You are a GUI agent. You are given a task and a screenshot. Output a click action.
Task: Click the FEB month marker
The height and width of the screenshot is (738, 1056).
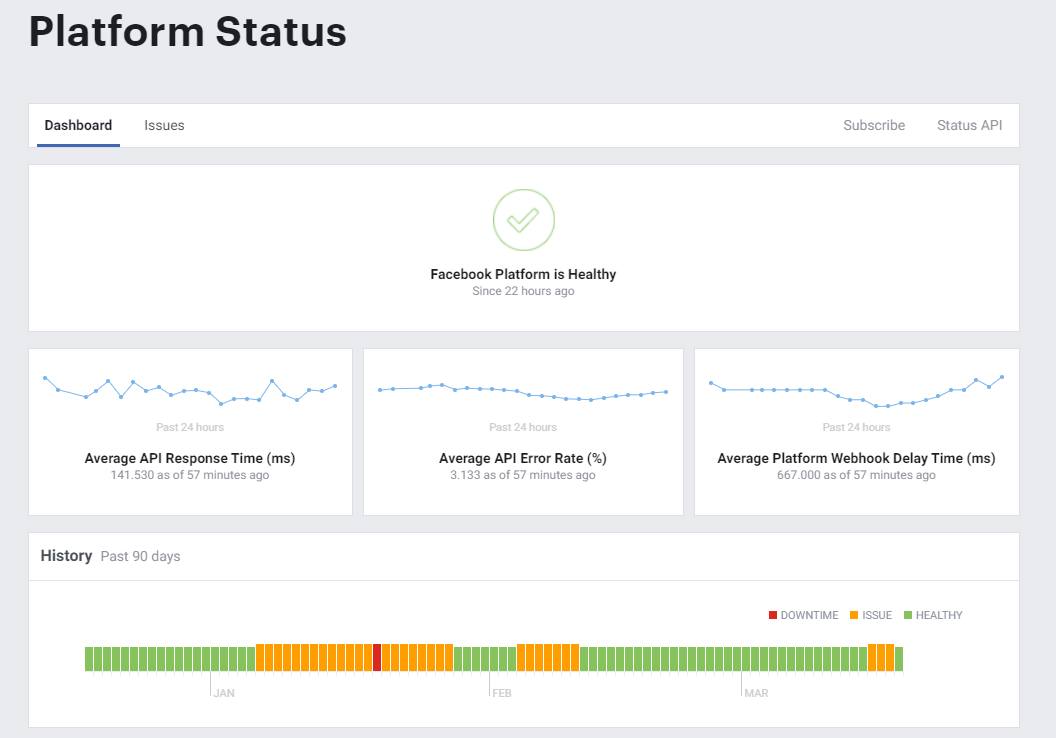click(x=502, y=692)
